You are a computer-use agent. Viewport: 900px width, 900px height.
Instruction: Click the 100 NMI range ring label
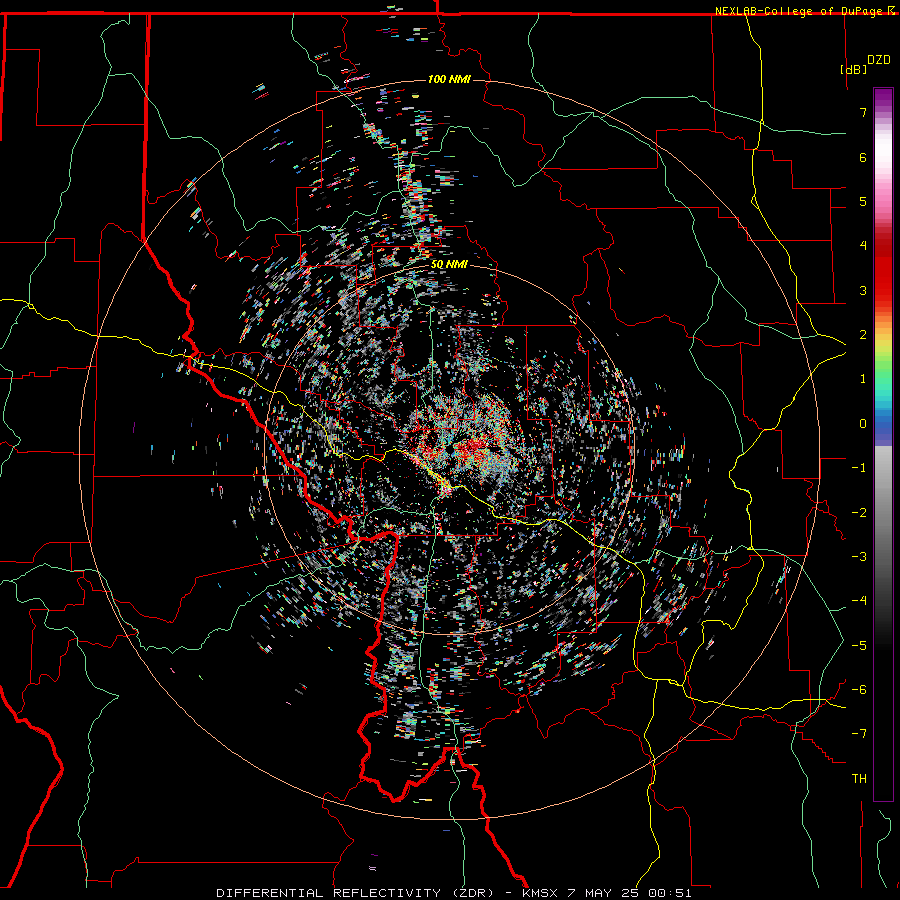[x=449, y=79]
